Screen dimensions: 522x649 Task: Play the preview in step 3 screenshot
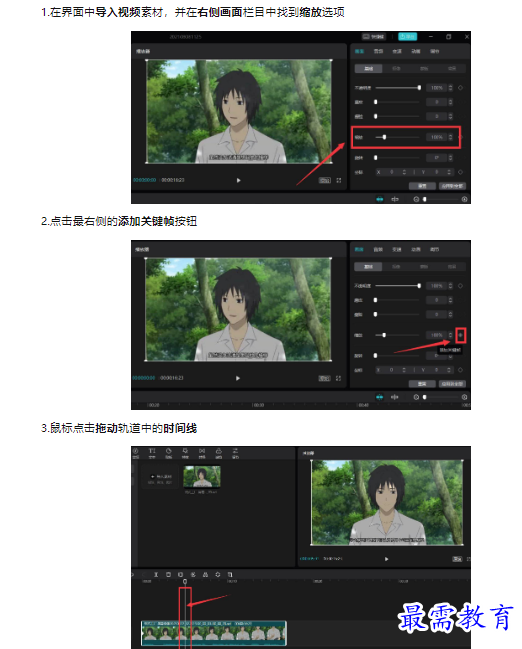(386, 559)
